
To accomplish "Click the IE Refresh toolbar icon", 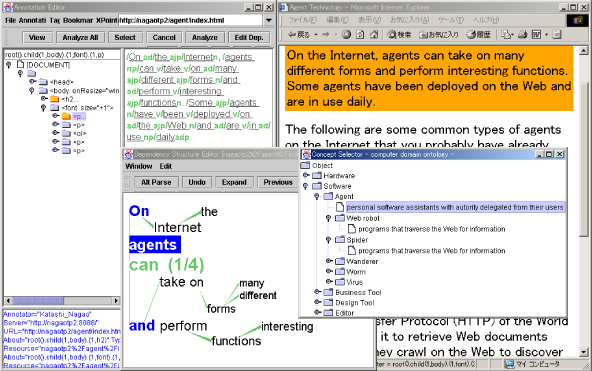I will coord(360,35).
